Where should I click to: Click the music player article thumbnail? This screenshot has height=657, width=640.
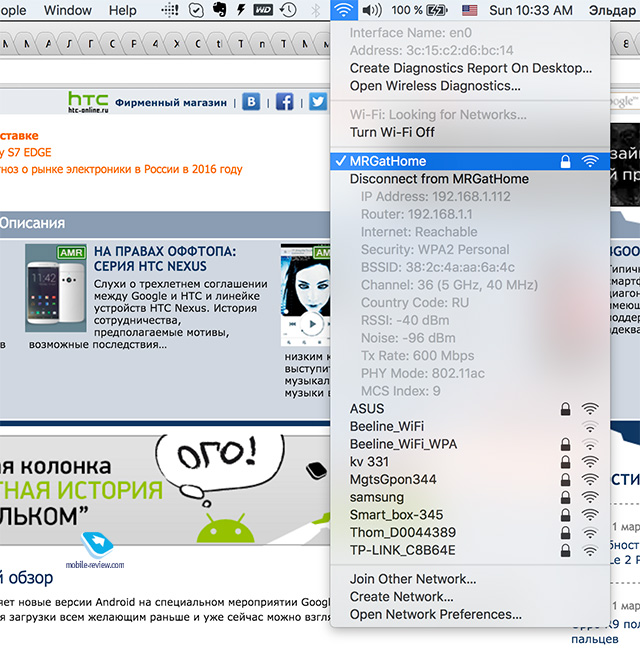(x=306, y=295)
